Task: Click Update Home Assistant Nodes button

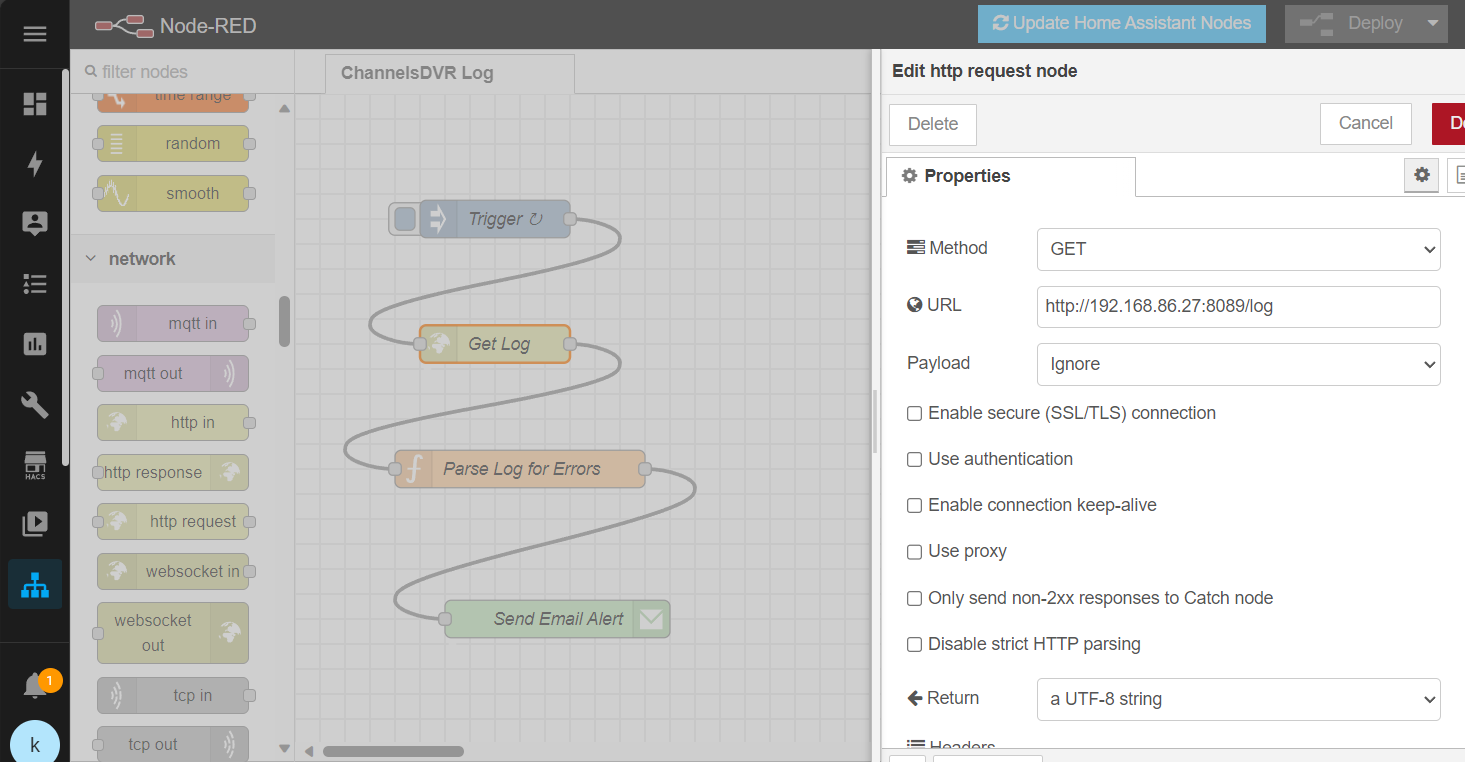Action: 1121,24
